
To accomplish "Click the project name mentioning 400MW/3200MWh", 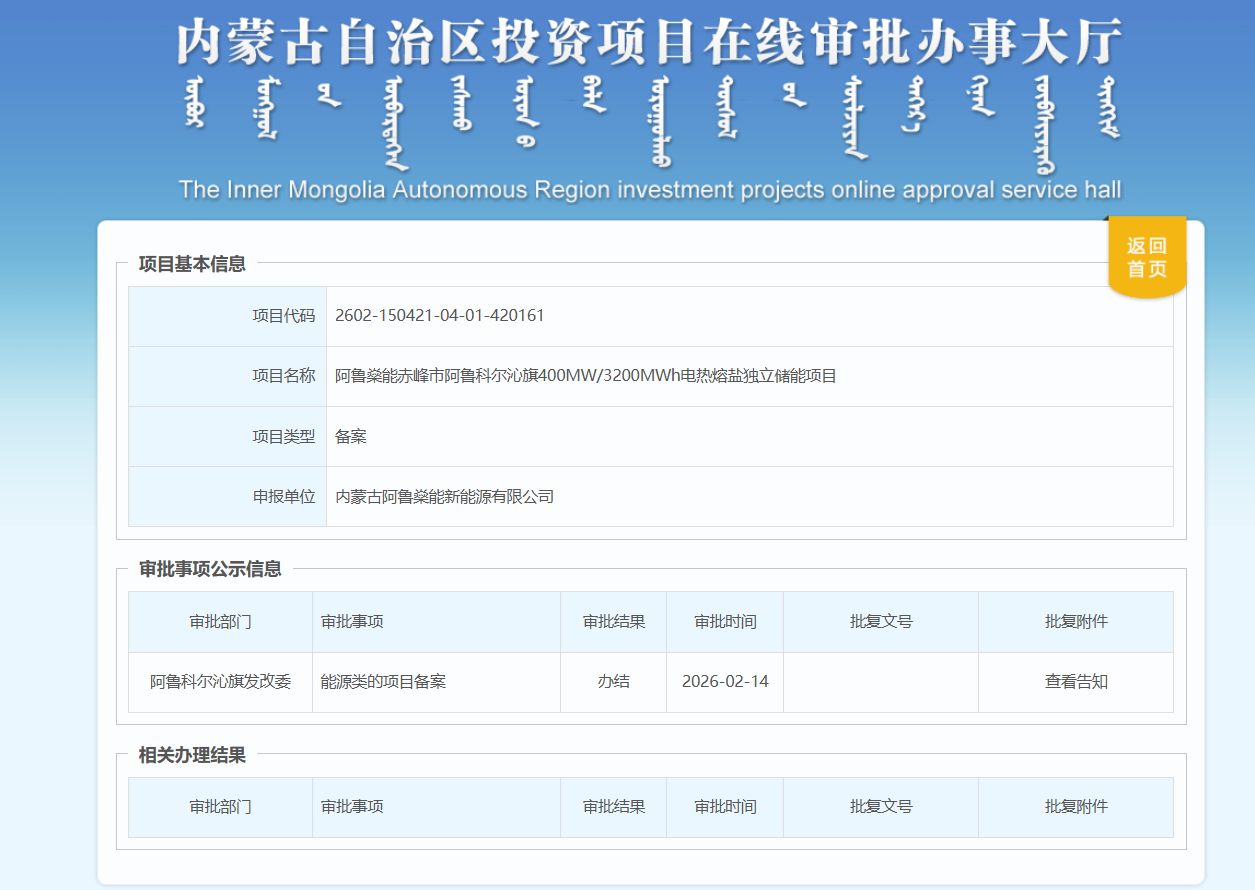I will pyautogui.click(x=585, y=376).
